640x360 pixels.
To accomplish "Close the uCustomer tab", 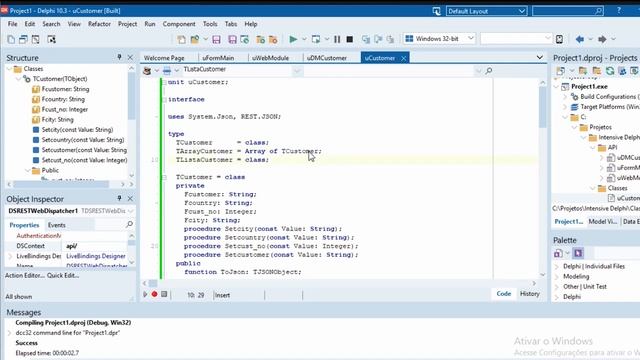I will click(x=404, y=58).
